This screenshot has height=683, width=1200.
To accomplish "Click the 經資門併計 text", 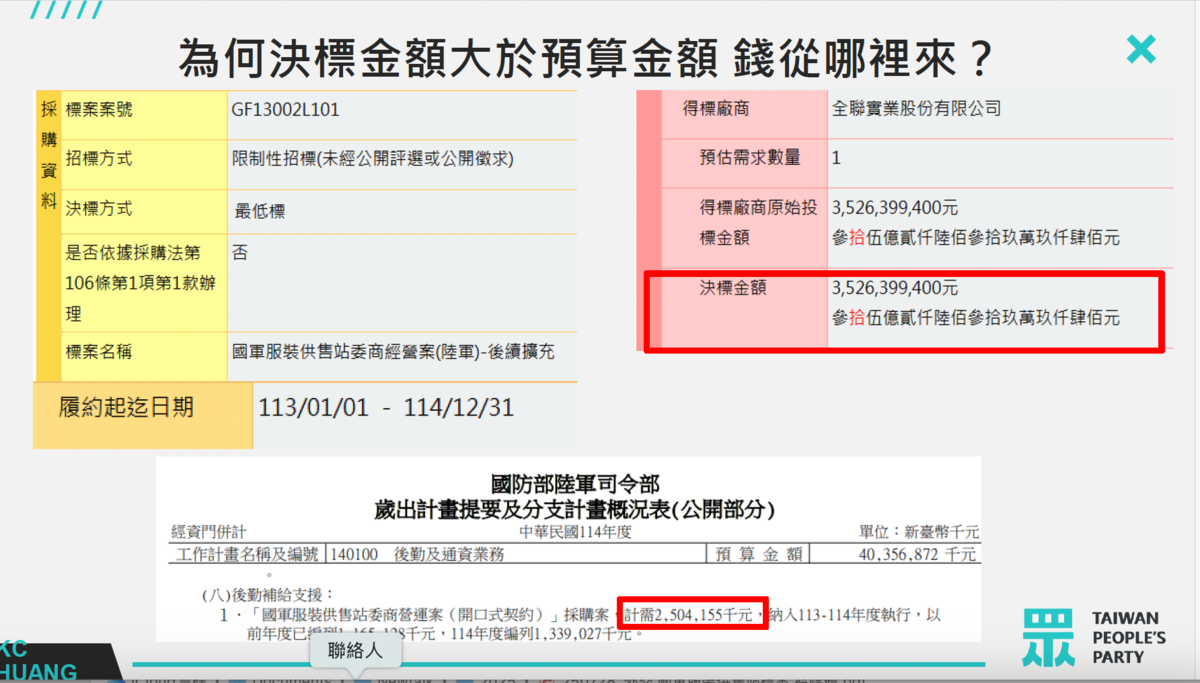I will pos(208,532).
